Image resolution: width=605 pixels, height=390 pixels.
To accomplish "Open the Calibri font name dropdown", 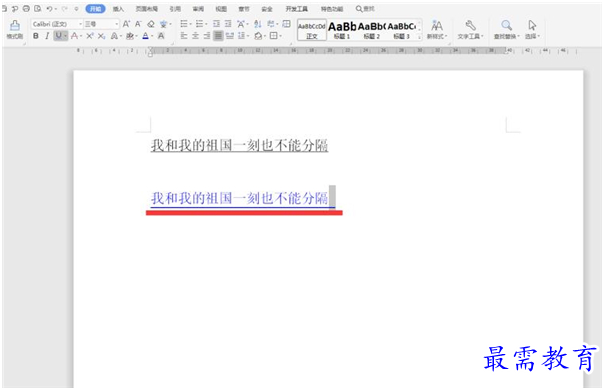I will 80,24.
